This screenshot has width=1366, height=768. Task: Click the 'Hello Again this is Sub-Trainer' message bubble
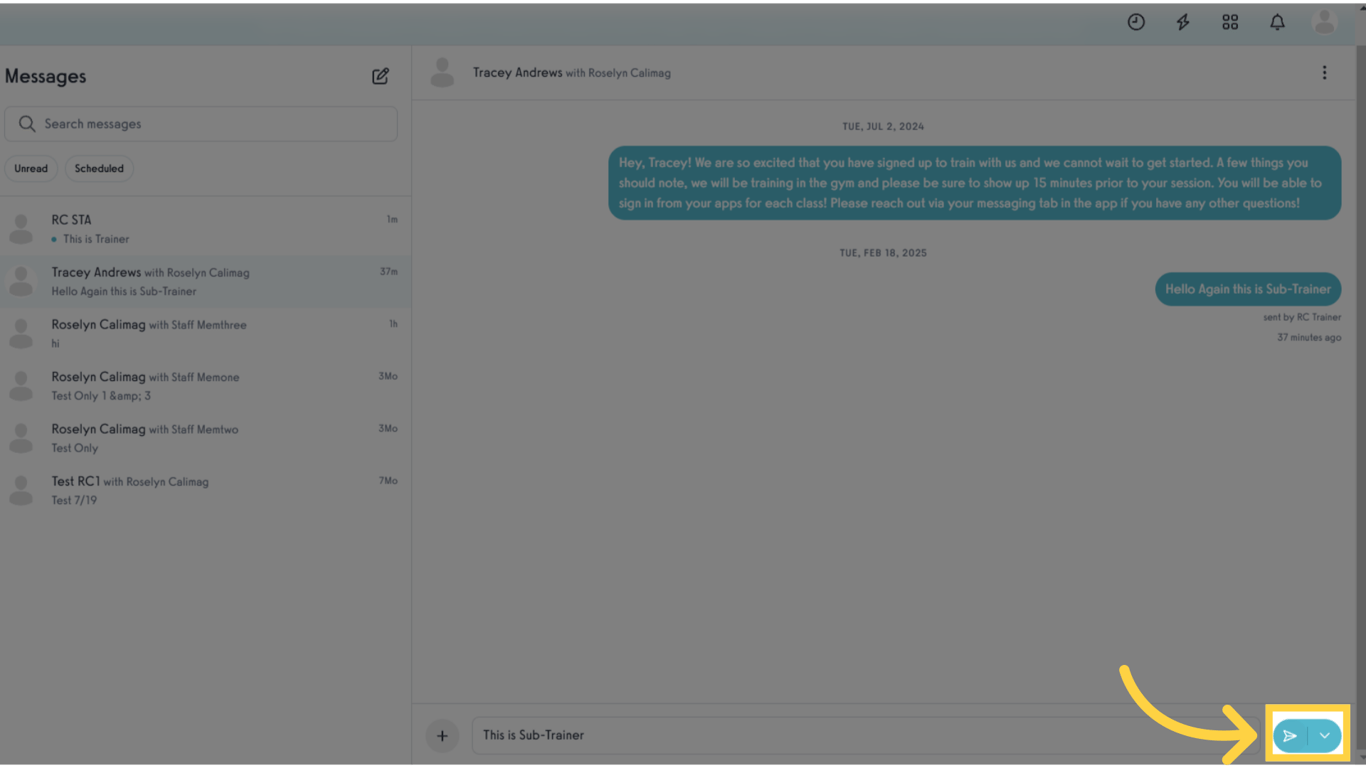point(1248,289)
